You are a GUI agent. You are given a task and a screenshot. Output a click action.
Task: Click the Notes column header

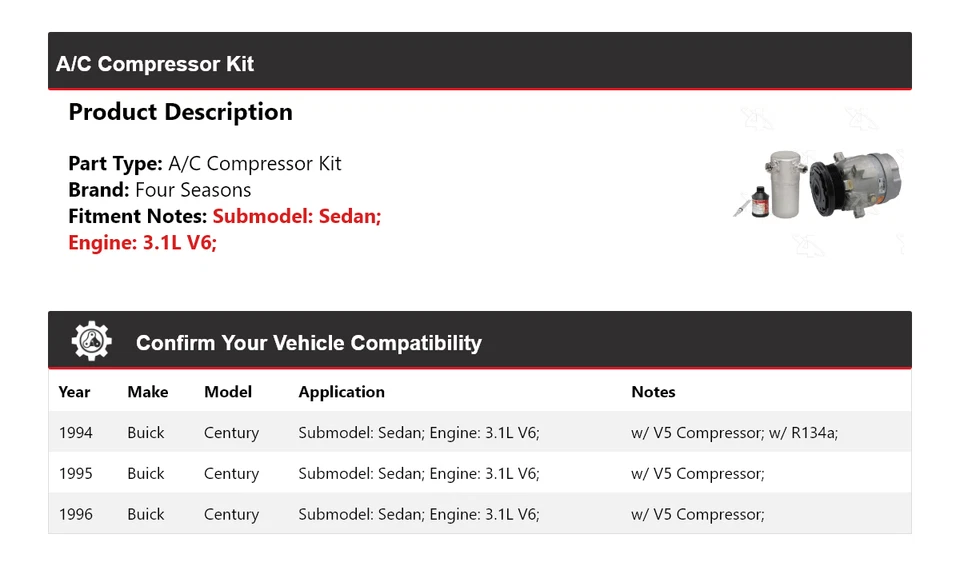(653, 392)
